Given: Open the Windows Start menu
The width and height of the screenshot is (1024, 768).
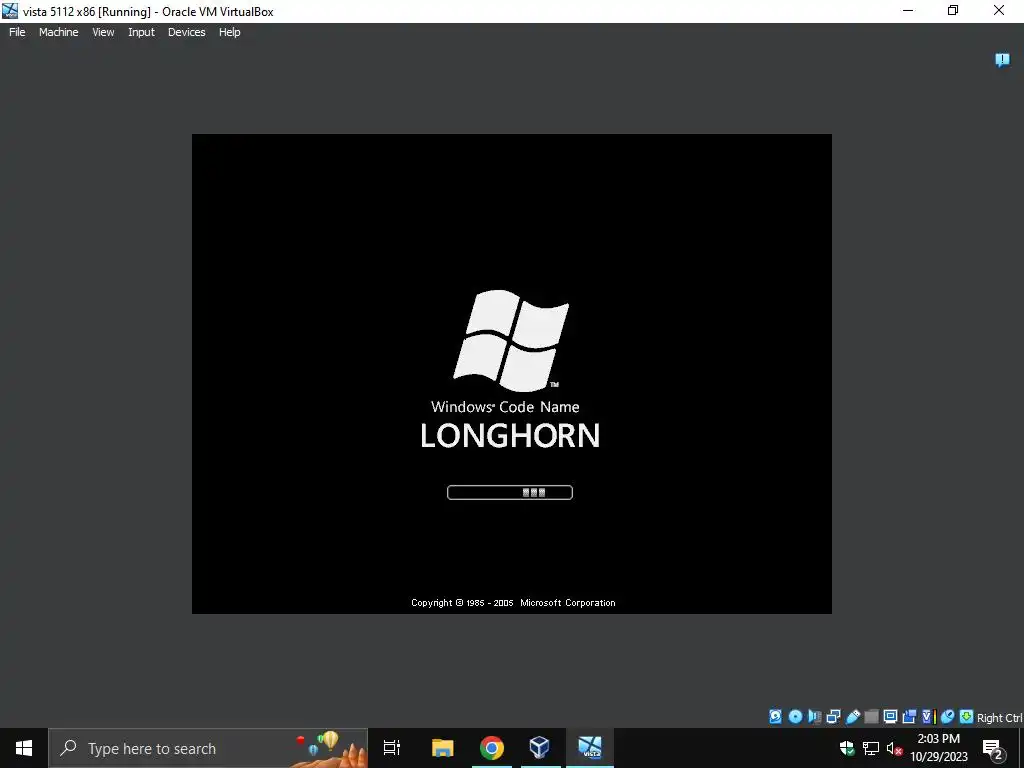Looking at the screenshot, I should (x=24, y=748).
